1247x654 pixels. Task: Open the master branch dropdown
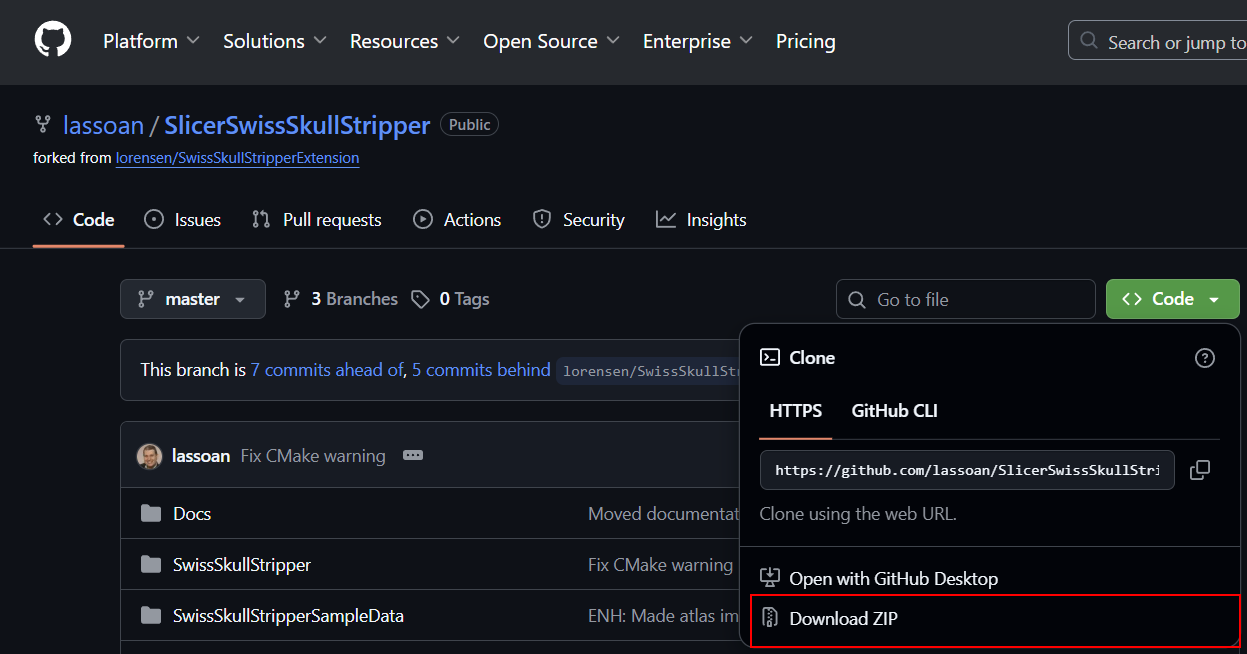[x=193, y=299]
